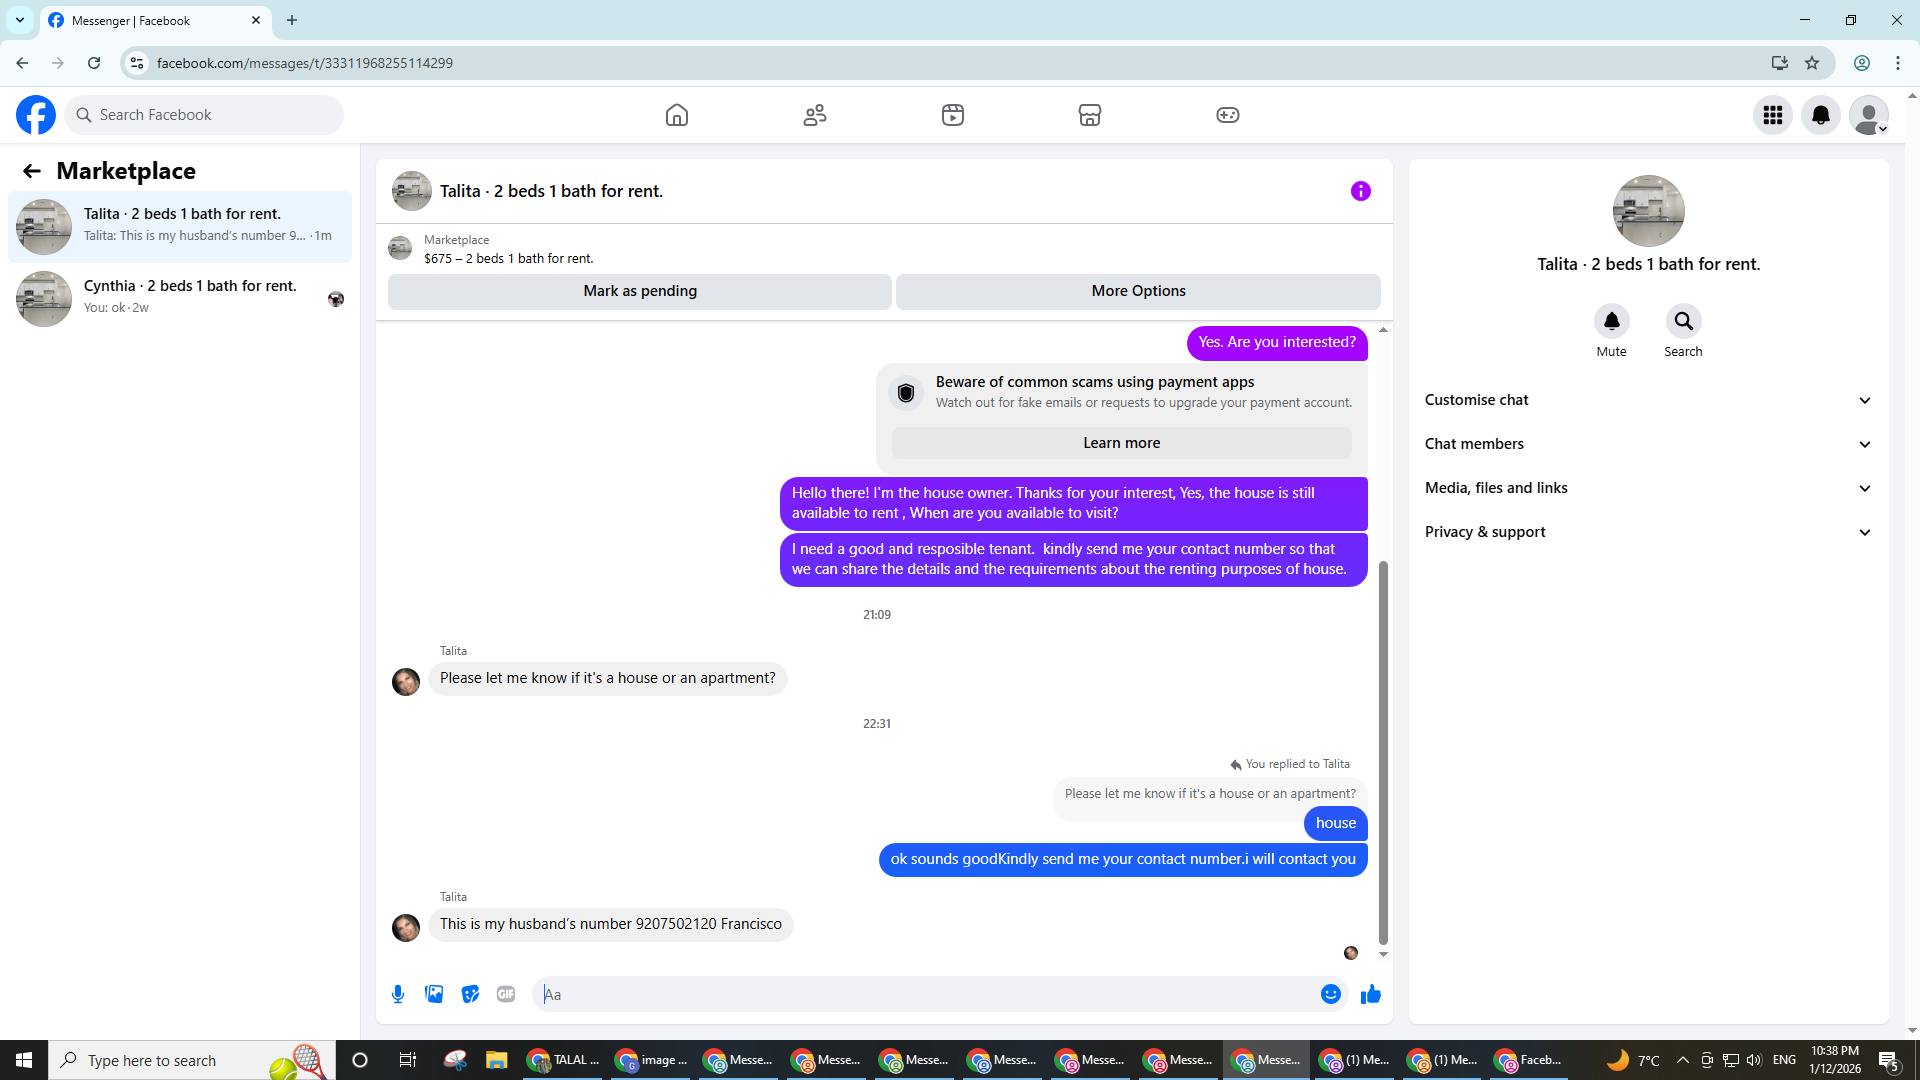The image size is (1920, 1080).
Task: Open the GIF picker
Action: coord(506,994)
